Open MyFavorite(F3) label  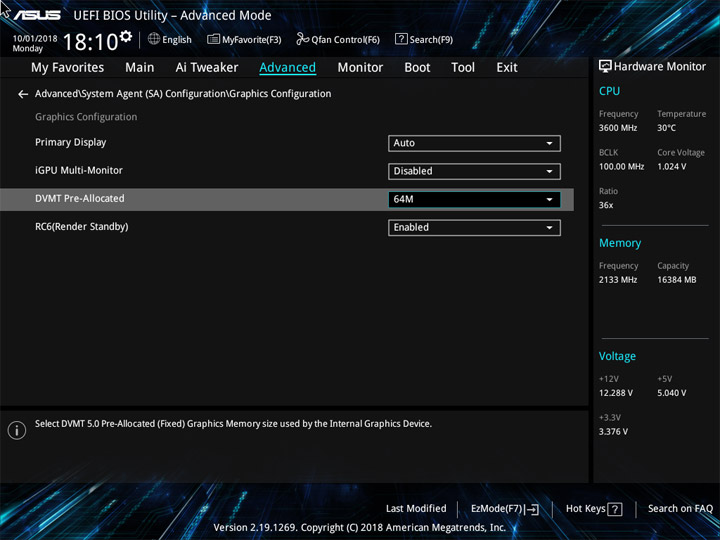tap(252, 40)
